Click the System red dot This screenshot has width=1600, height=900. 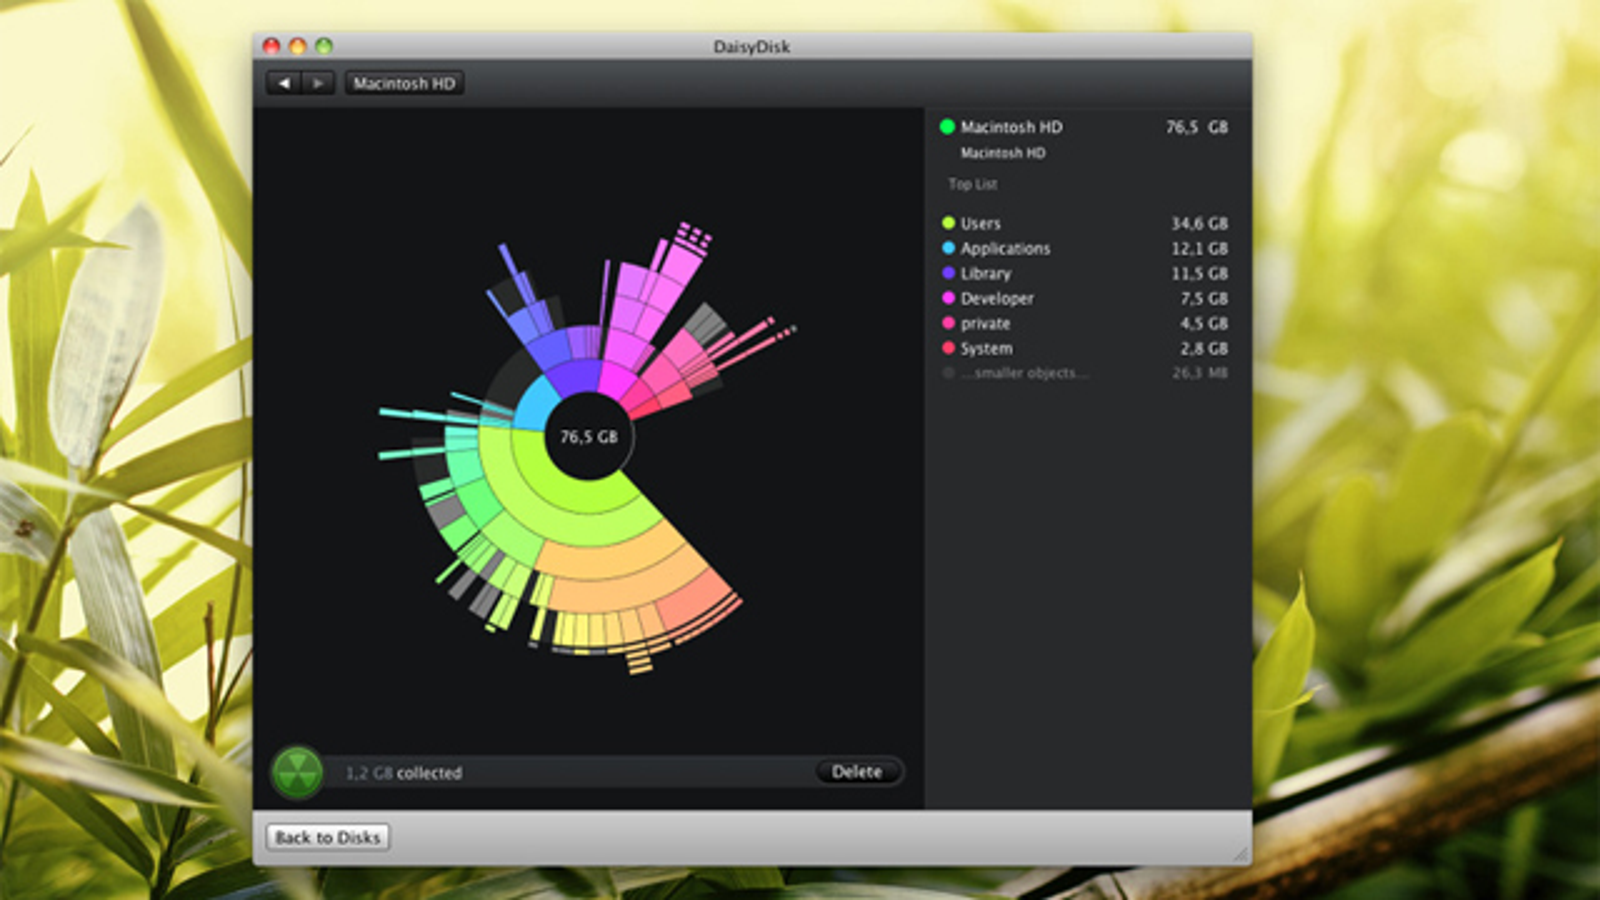(948, 348)
